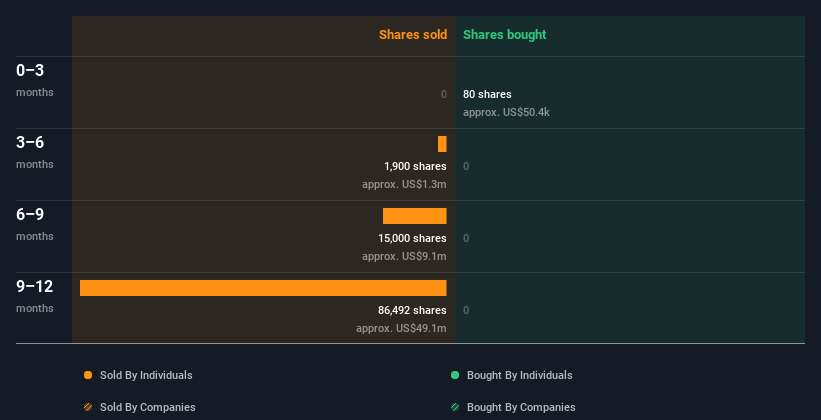Click the orange Sold By Individuals legend dot
The height and width of the screenshot is (420, 821).
[x=88, y=375]
